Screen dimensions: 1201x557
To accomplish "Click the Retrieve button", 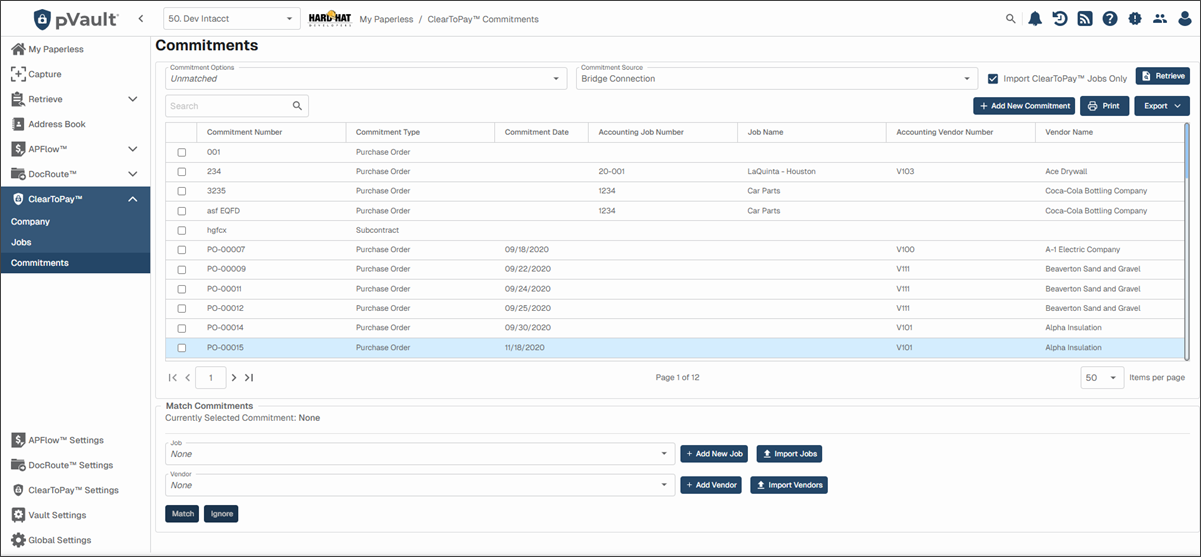I will point(1162,76).
